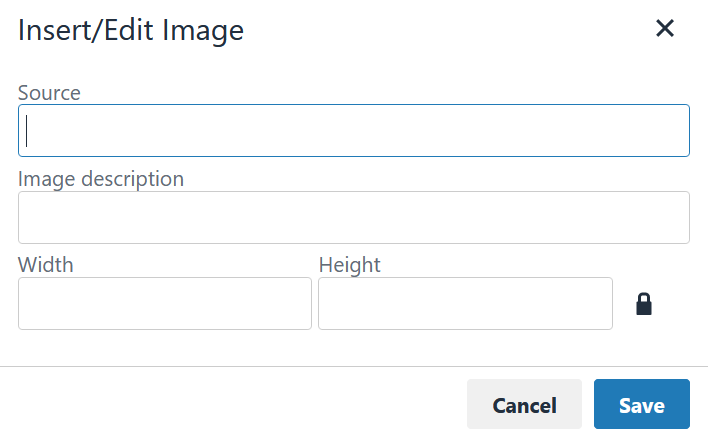
Task: Unlock aspect ratio using the padlock
Action: (x=644, y=304)
